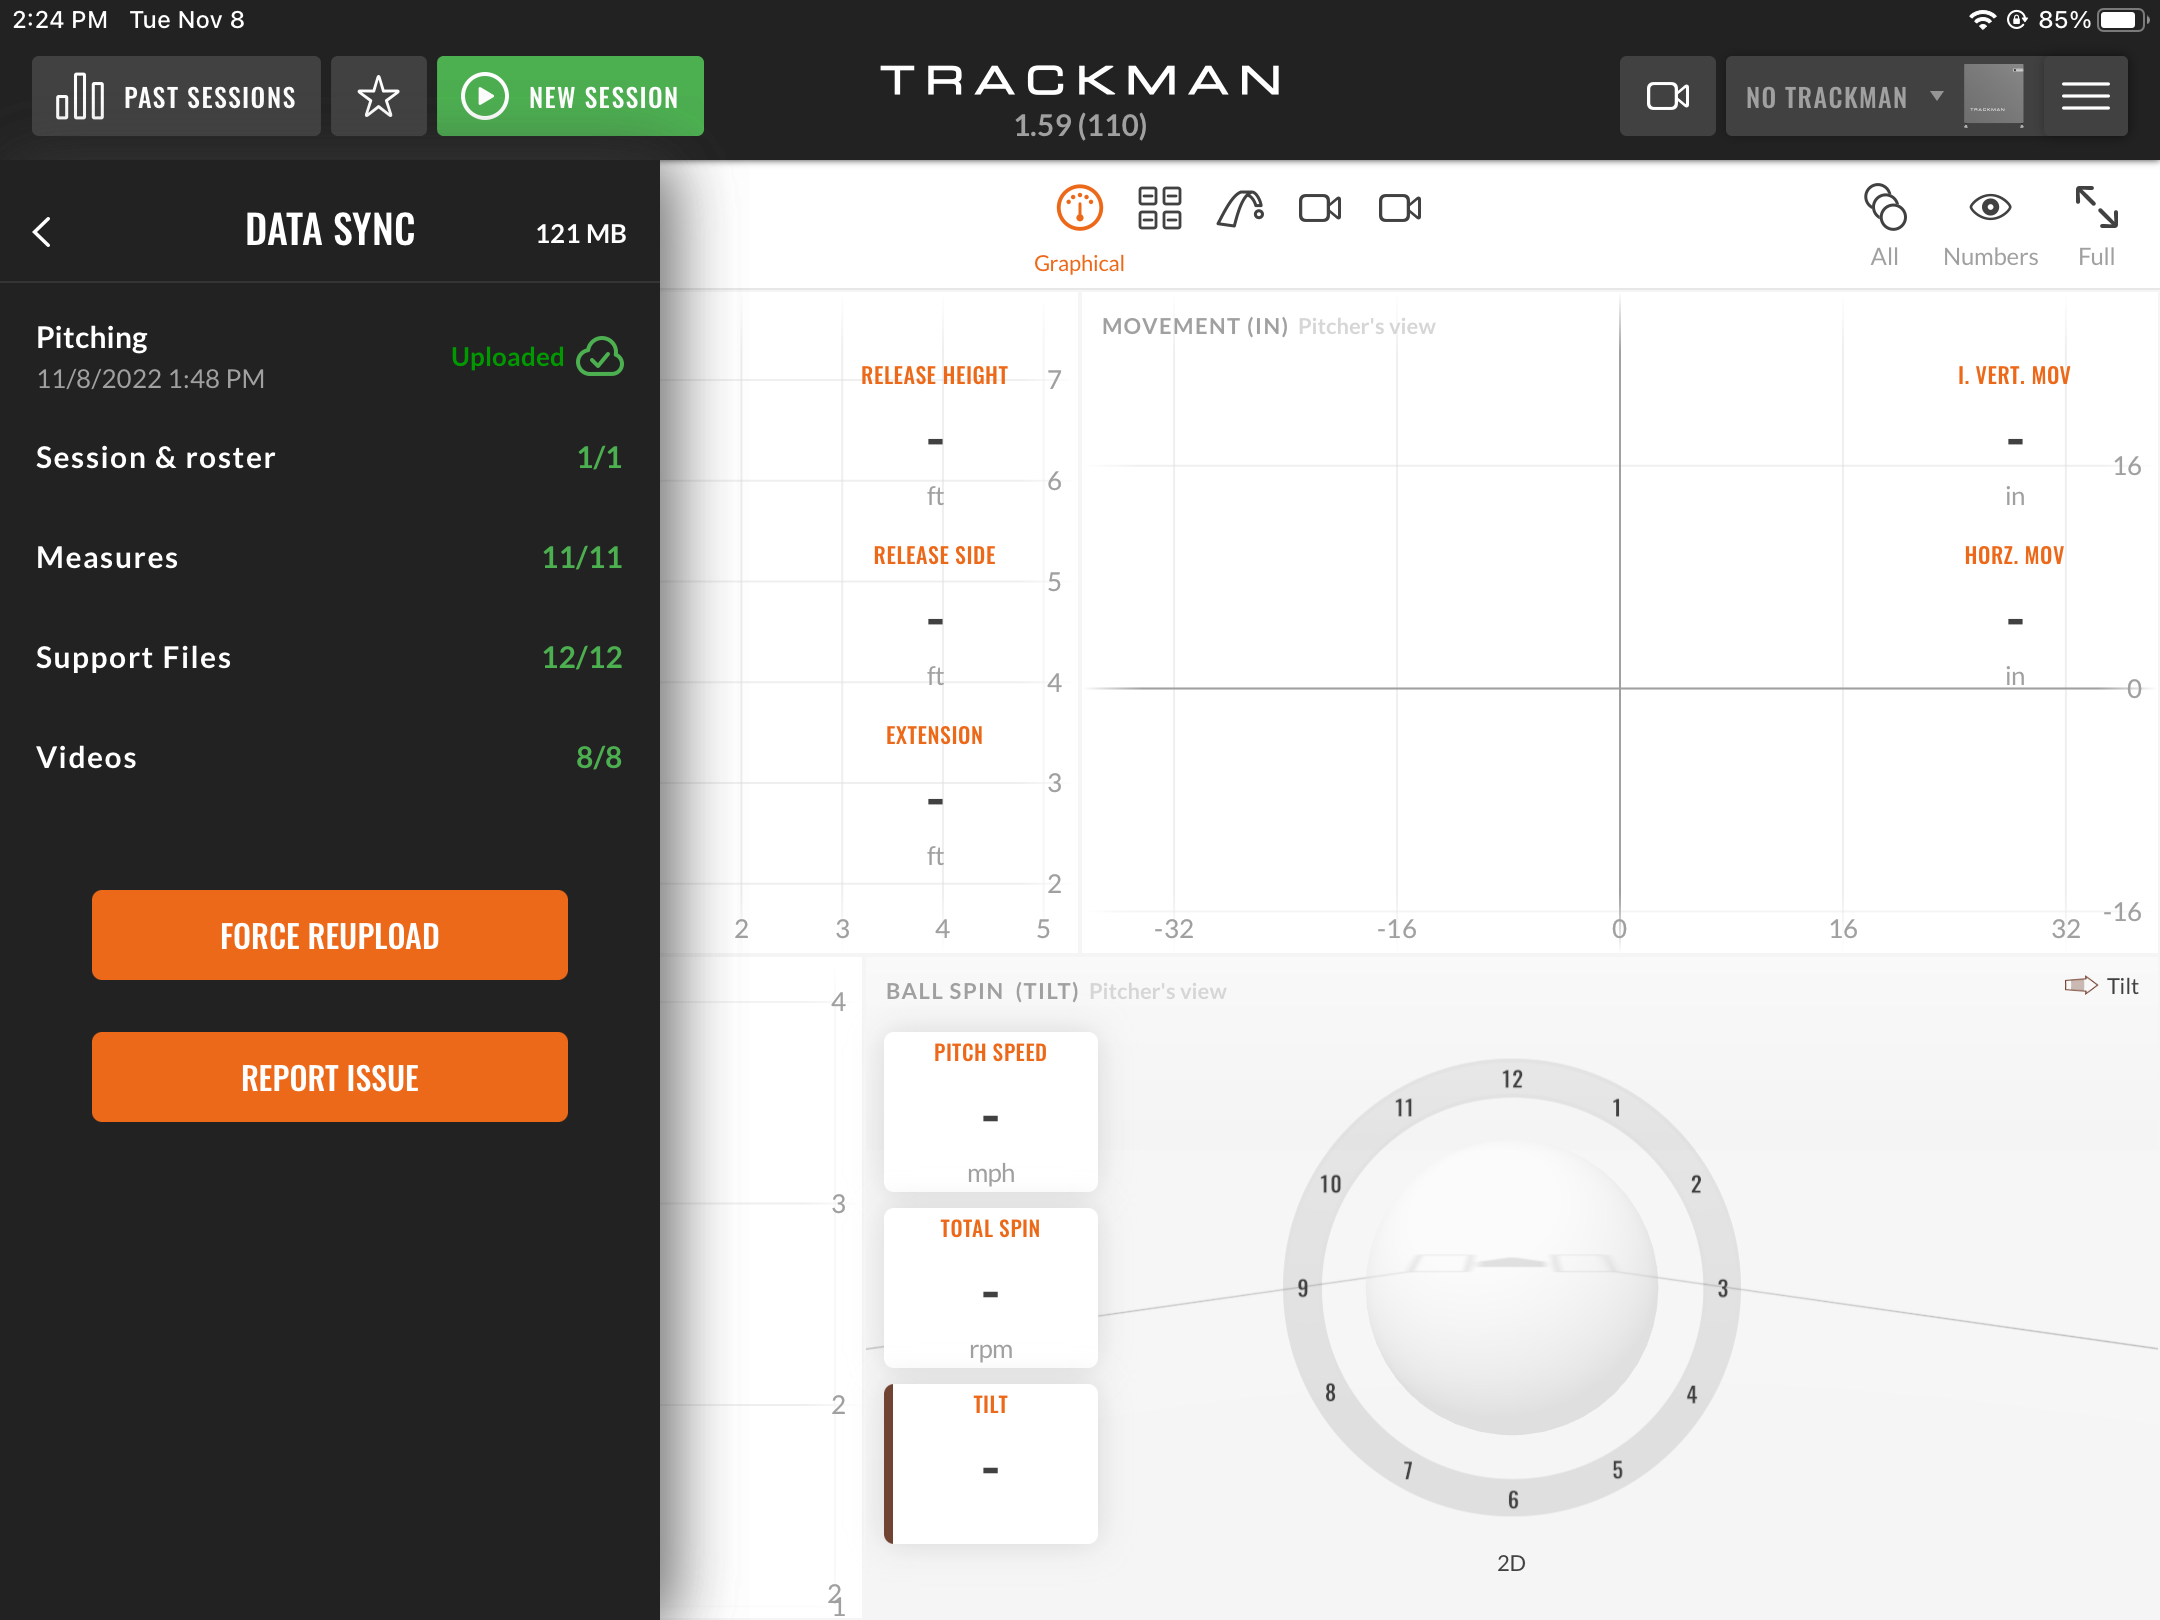Open the hamburger menu
This screenshot has width=2160, height=1620.
pyautogui.click(x=2085, y=96)
